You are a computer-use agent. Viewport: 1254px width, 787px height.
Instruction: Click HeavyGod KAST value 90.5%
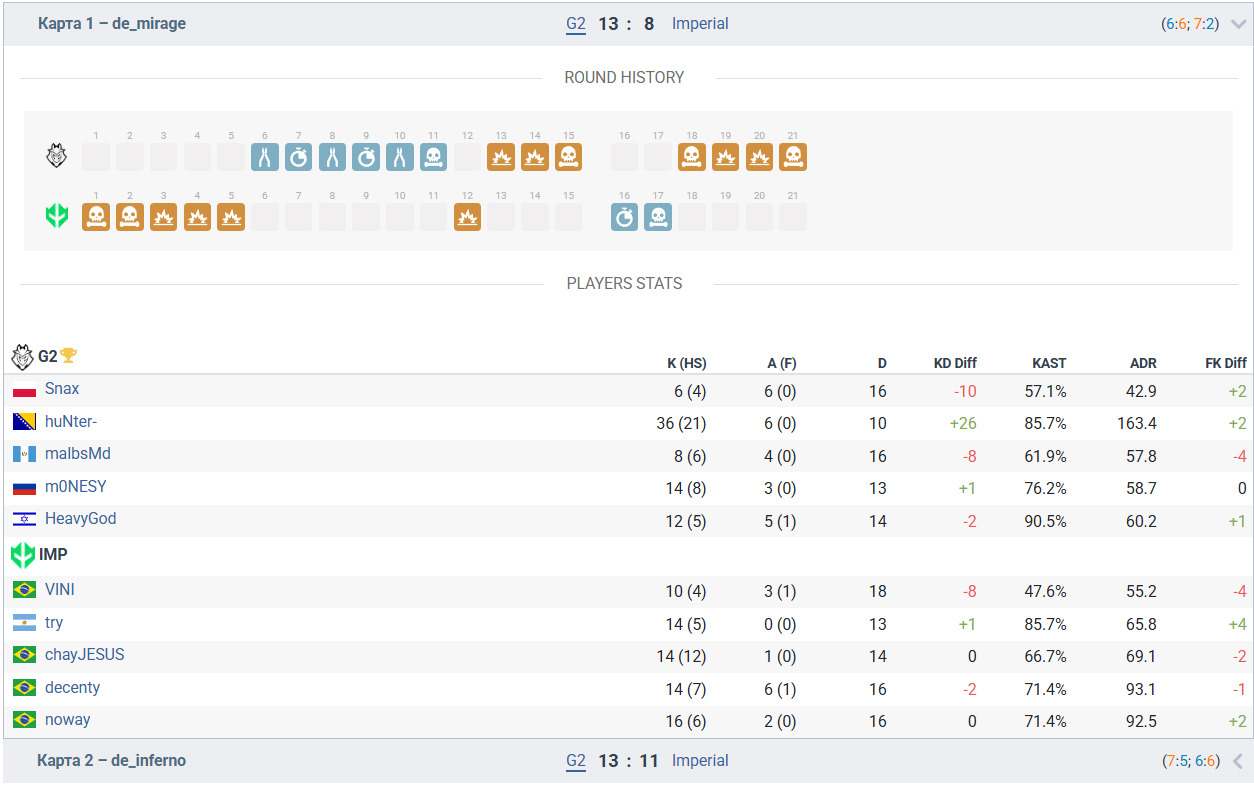point(1045,522)
